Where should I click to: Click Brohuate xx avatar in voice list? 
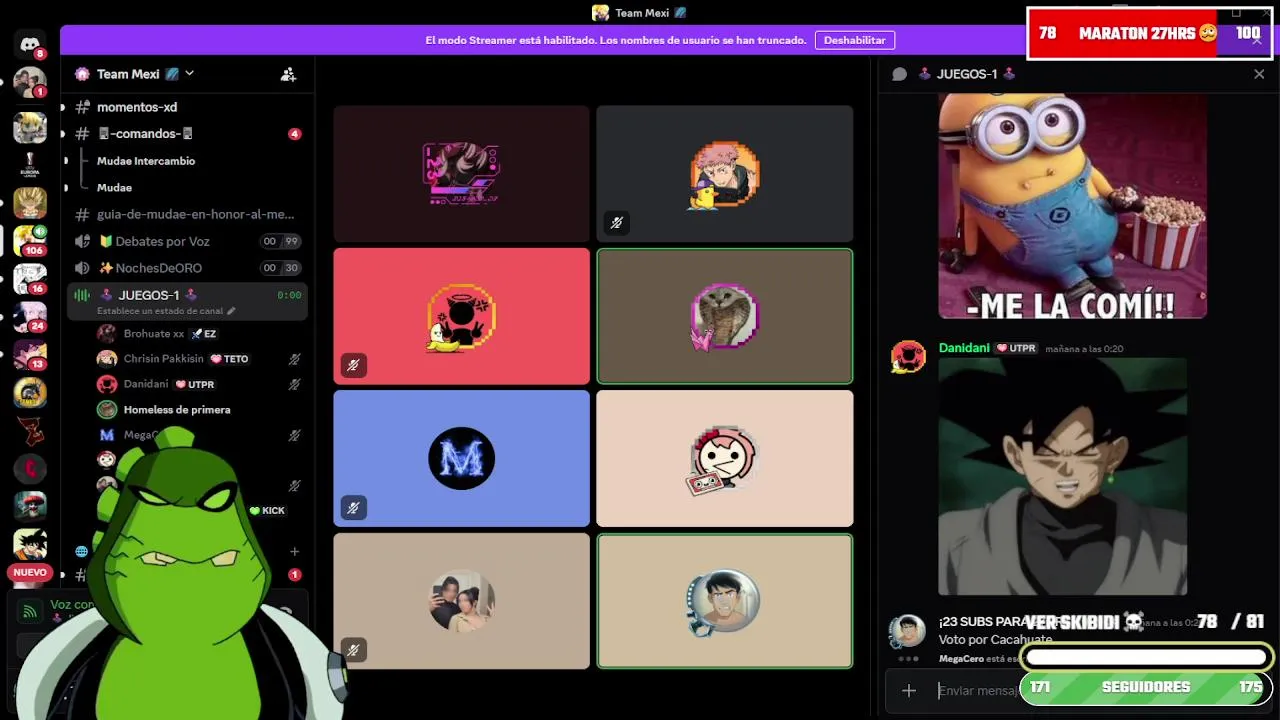[x=107, y=334]
